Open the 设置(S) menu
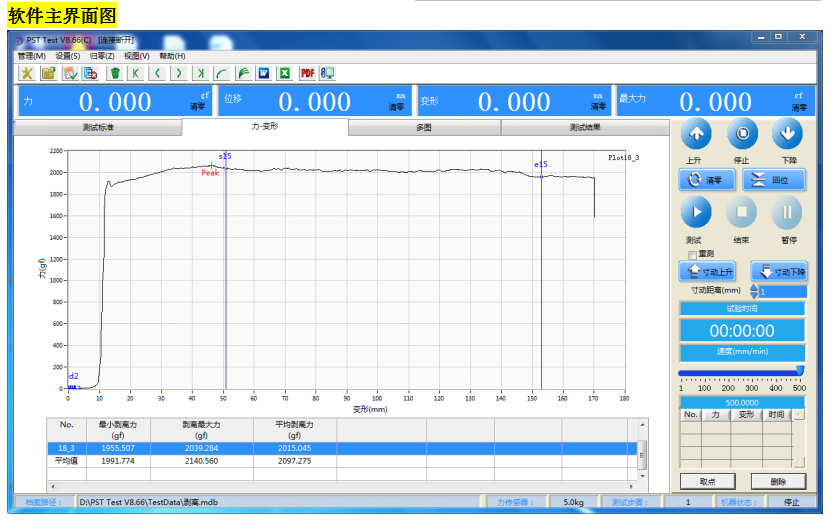Image resolution: width=833 pixels, height=520 pixels. point(68,56)
